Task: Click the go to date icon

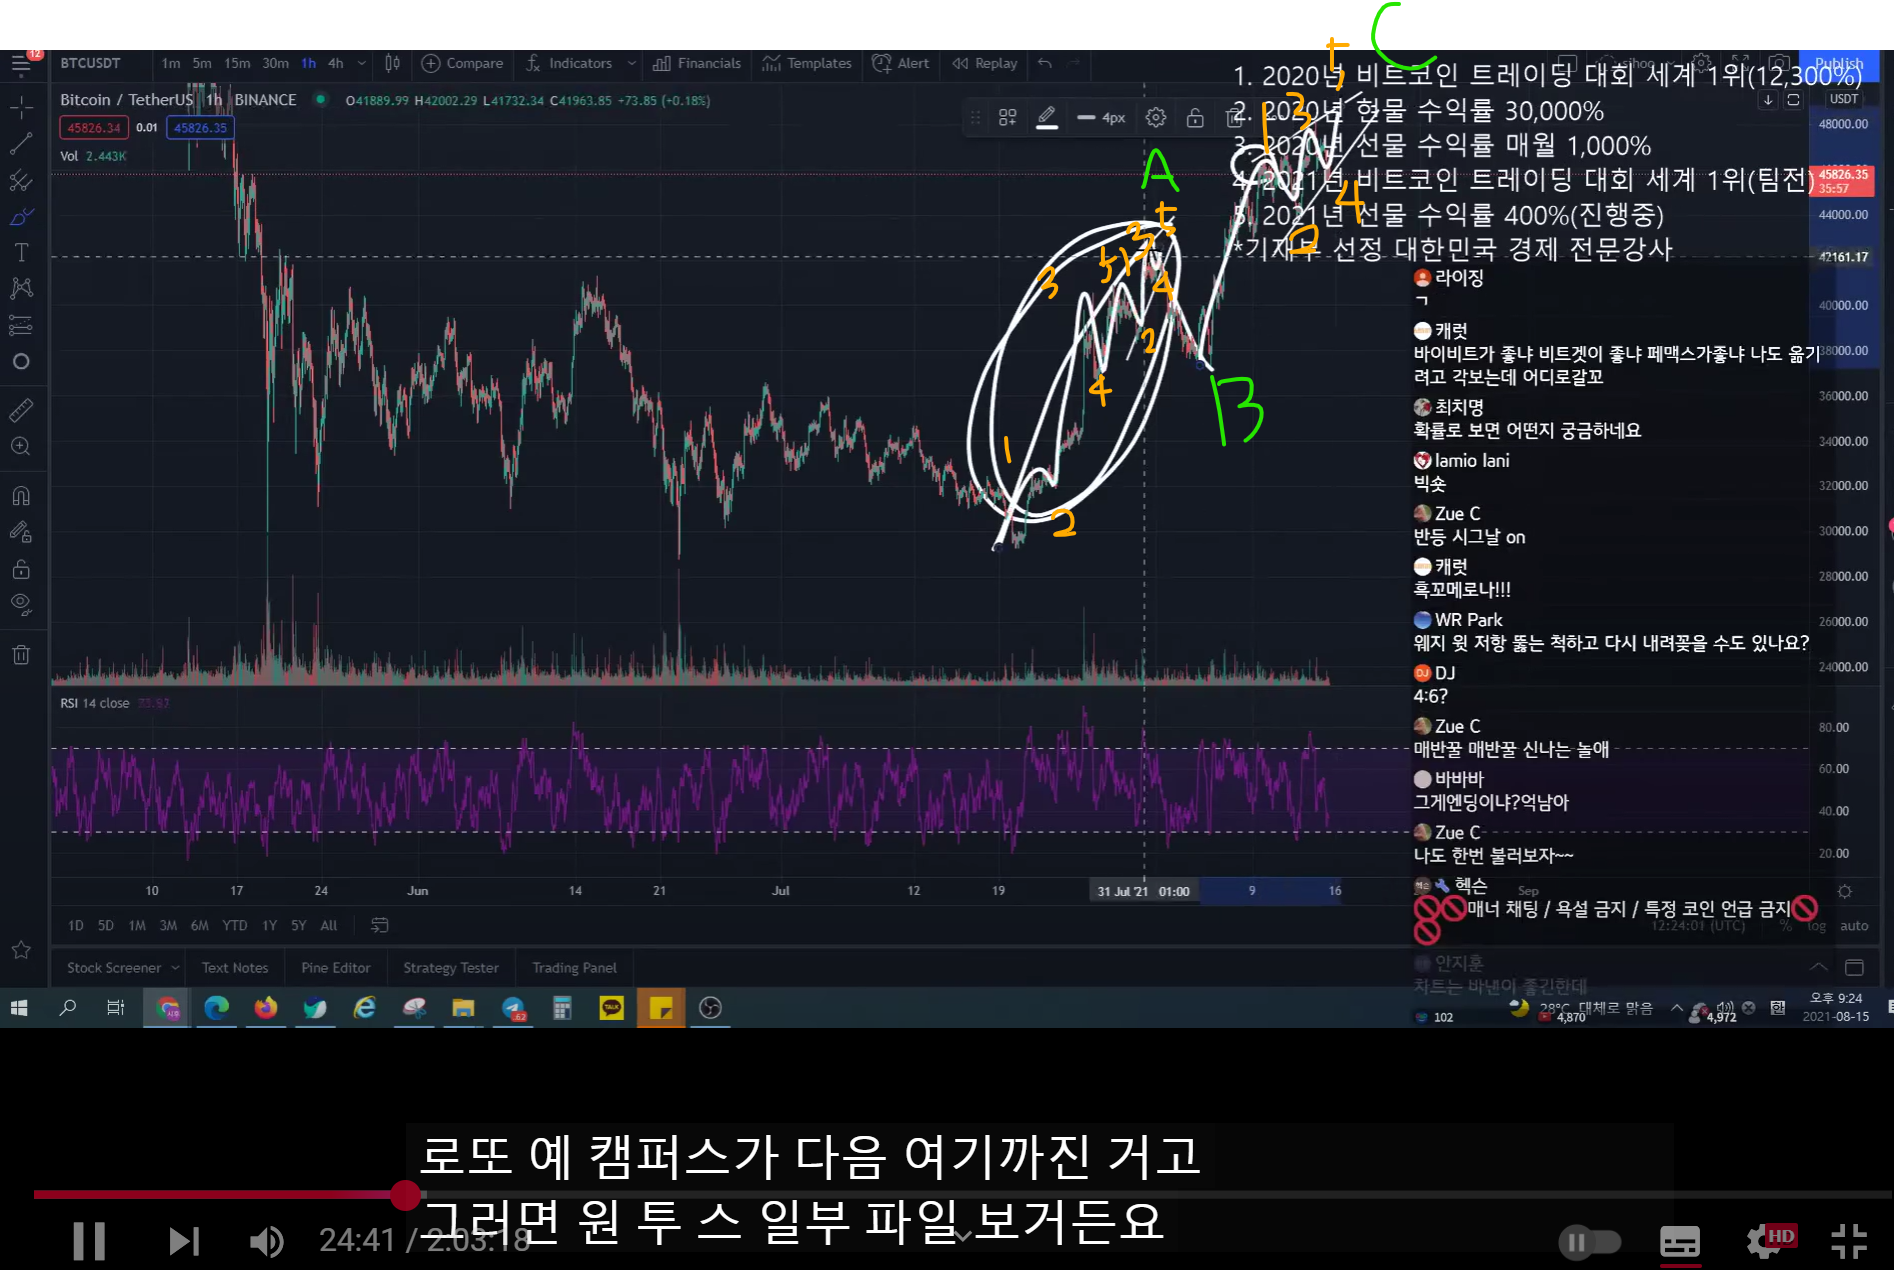Action: click(x=380, y=925)
